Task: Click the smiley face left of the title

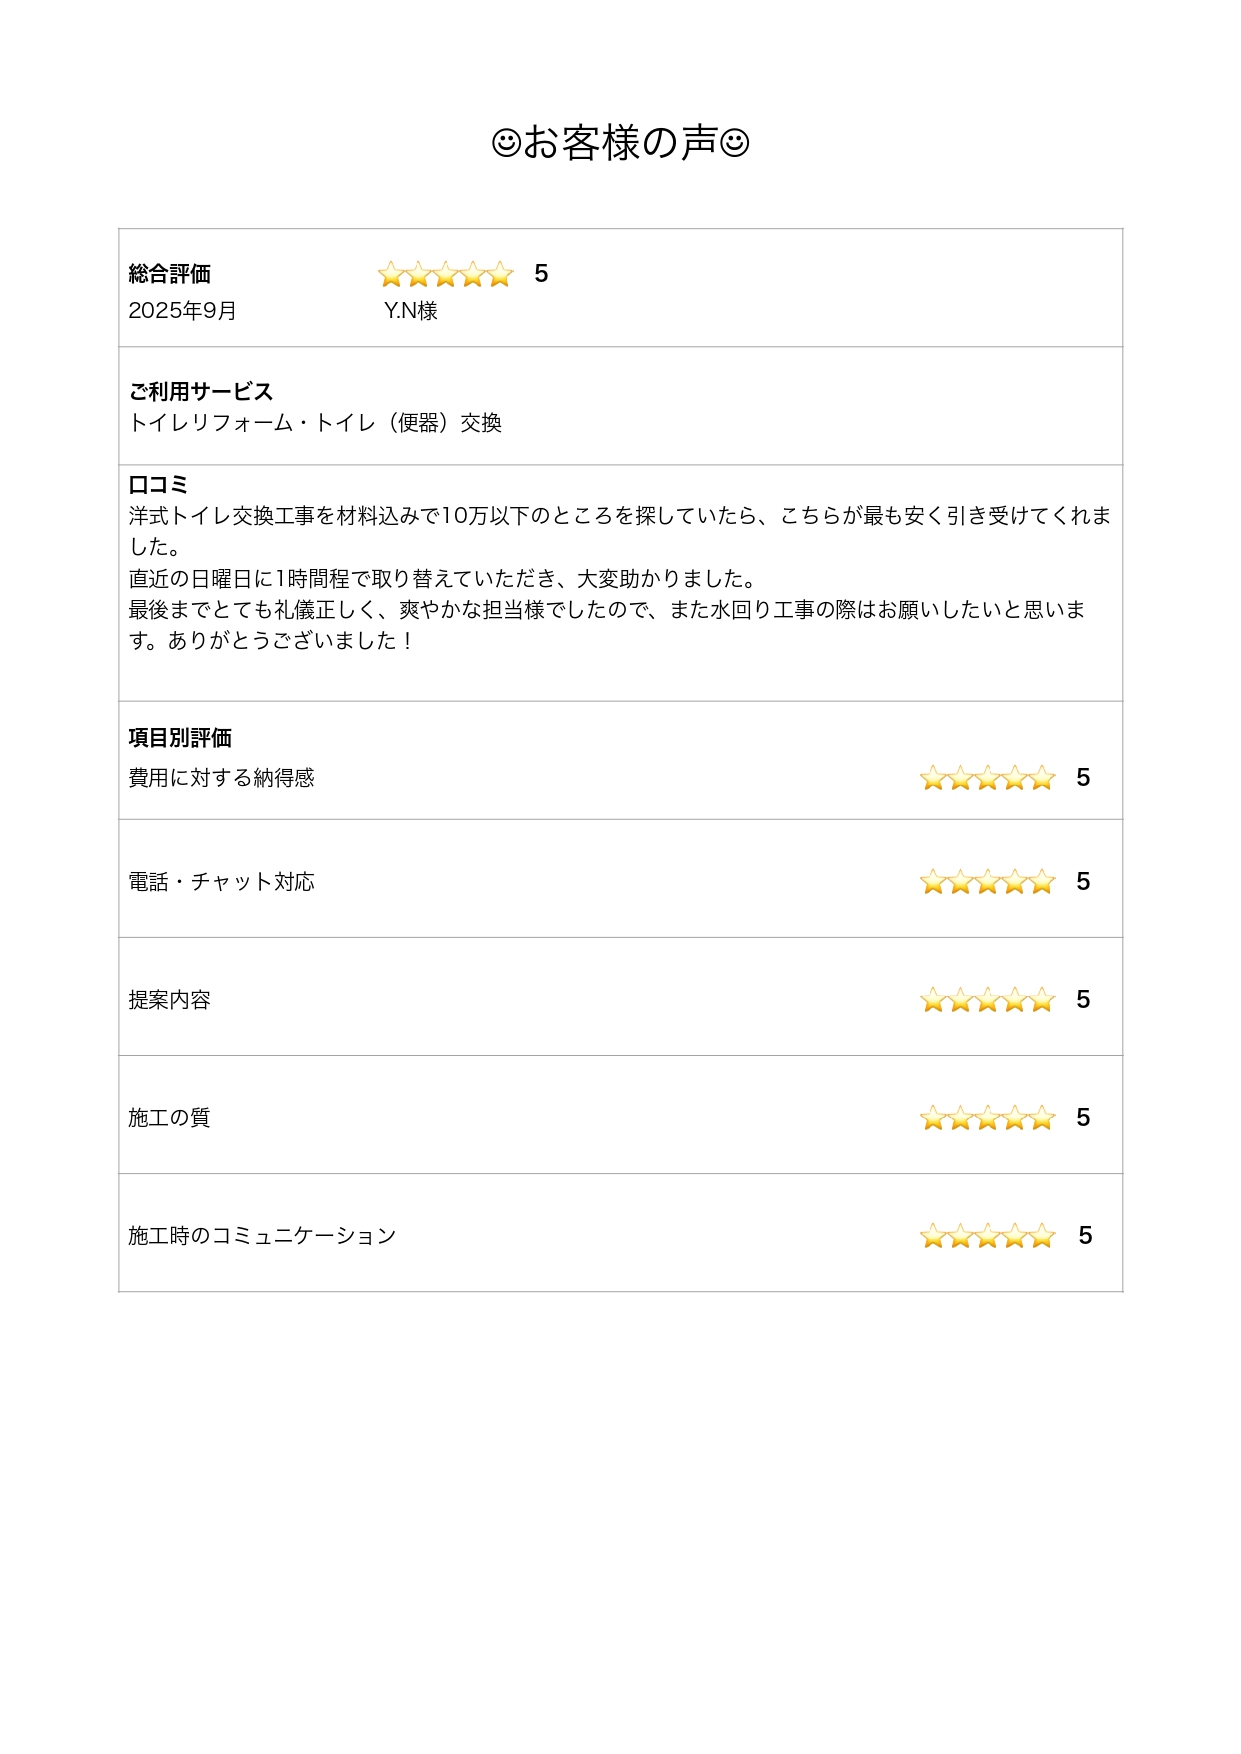Action: [x=506, y=143]
